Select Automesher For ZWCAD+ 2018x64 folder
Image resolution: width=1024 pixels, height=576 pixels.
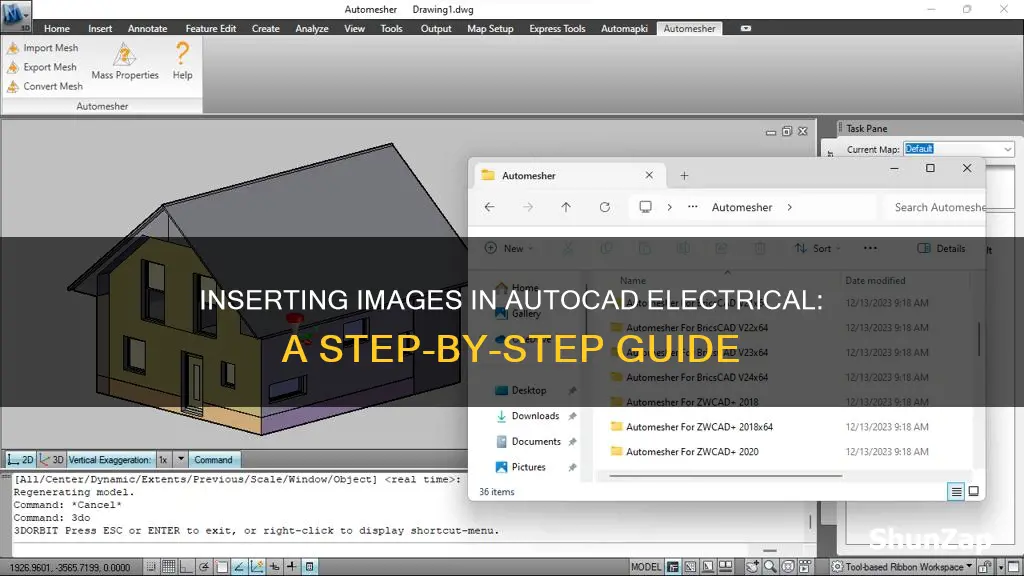pos(699,427)
